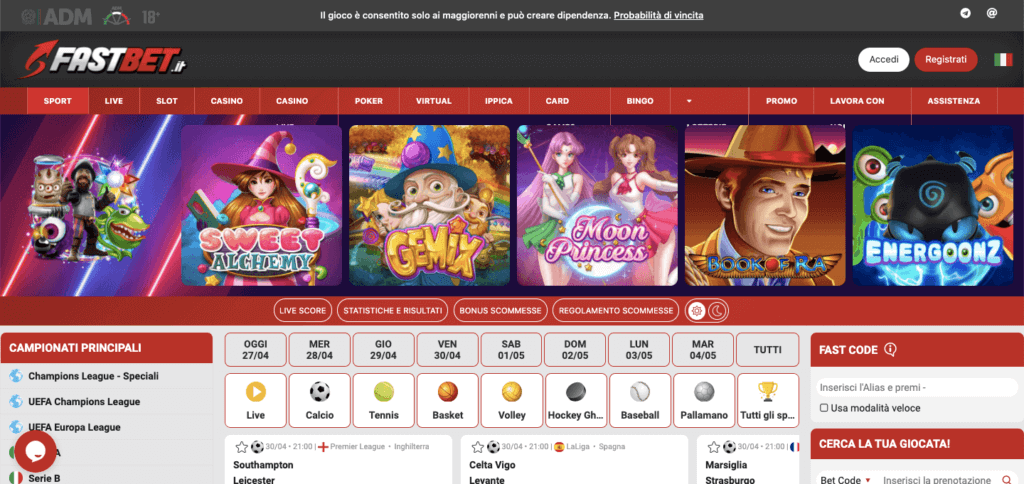Screen dimensions: 1024x484
Task: Select the Calcio soccer ball filter
Action: tap(319, 400)
